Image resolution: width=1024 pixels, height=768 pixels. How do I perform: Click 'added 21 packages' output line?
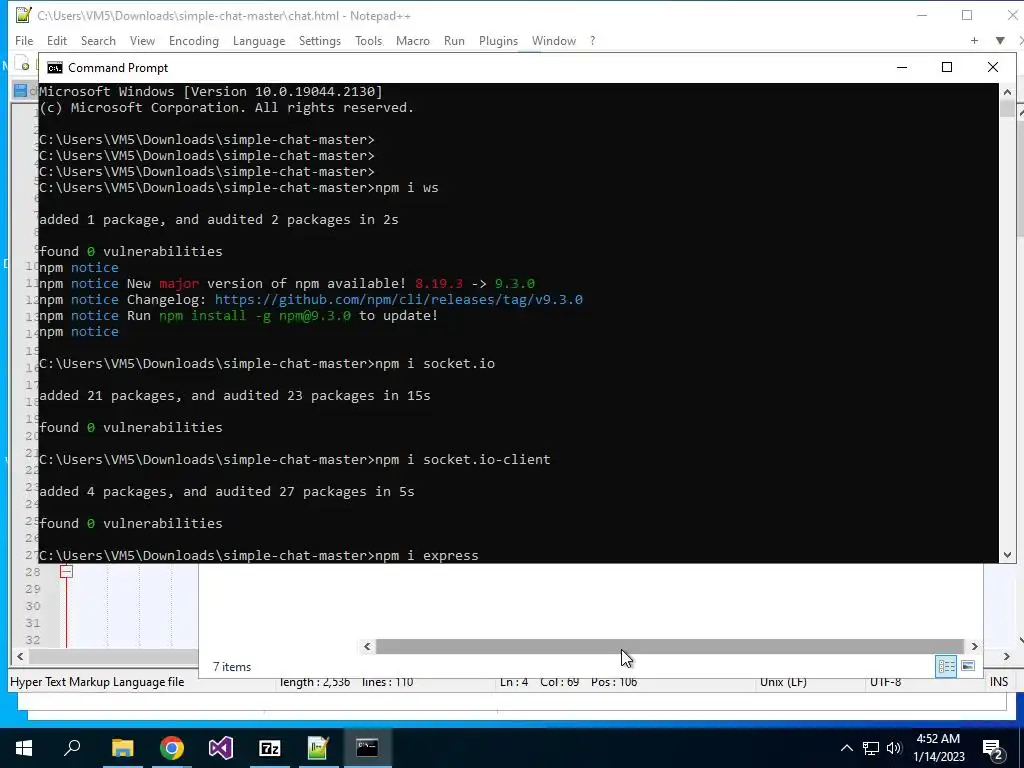234,396
